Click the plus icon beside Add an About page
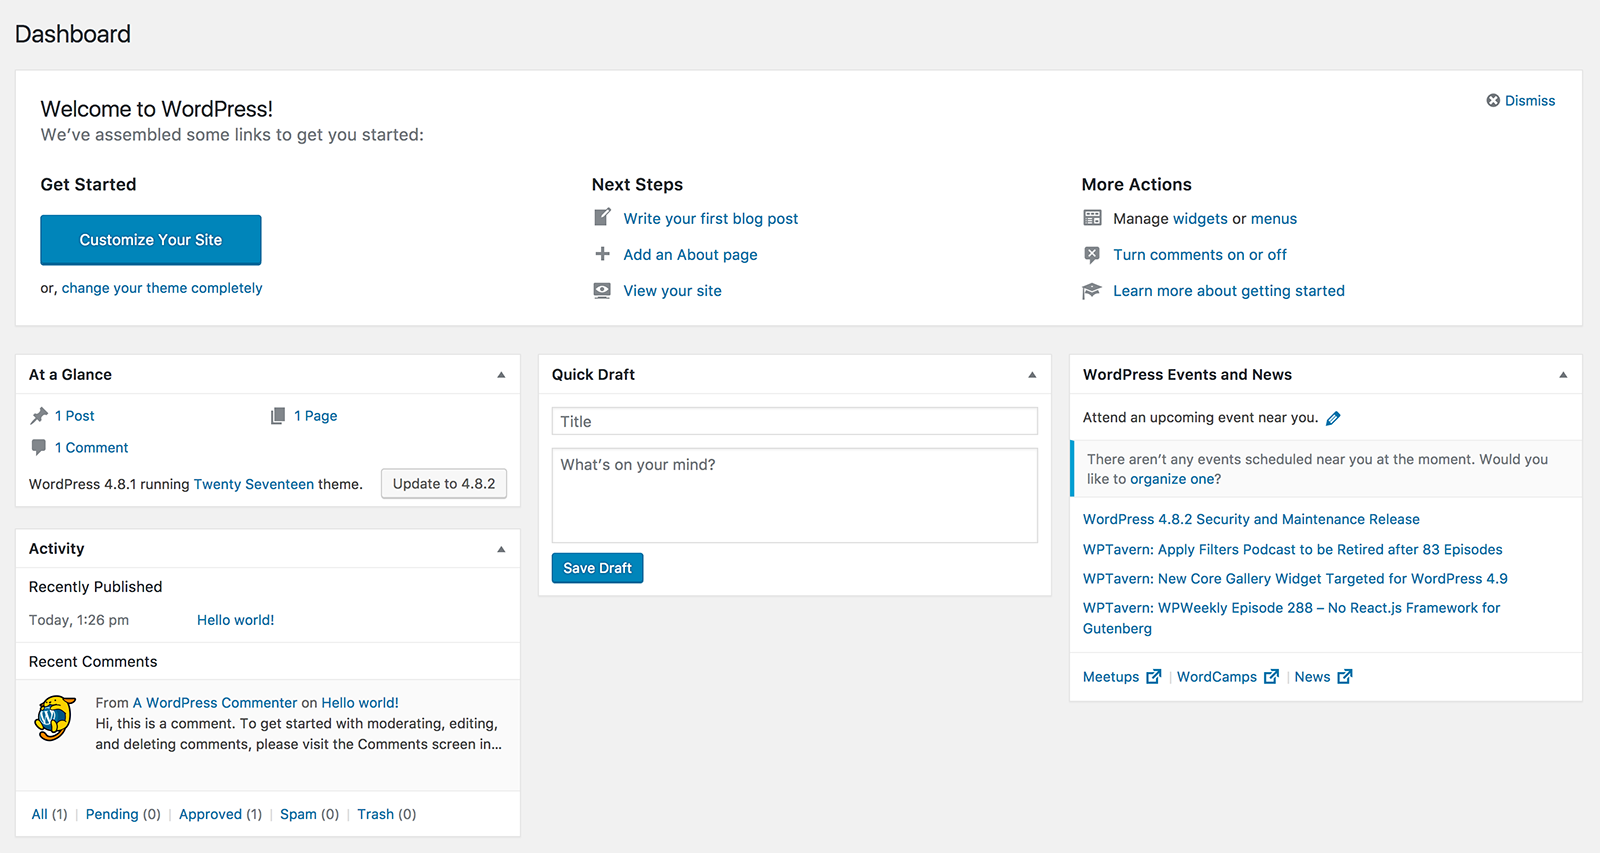Viewport: 1600px width, 853px height. (x=602, y=254)
